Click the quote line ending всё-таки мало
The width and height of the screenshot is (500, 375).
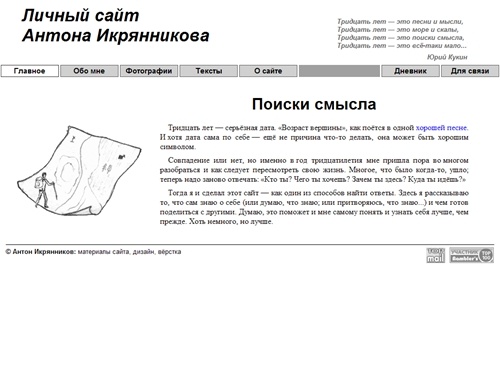(x=402, y=46)
